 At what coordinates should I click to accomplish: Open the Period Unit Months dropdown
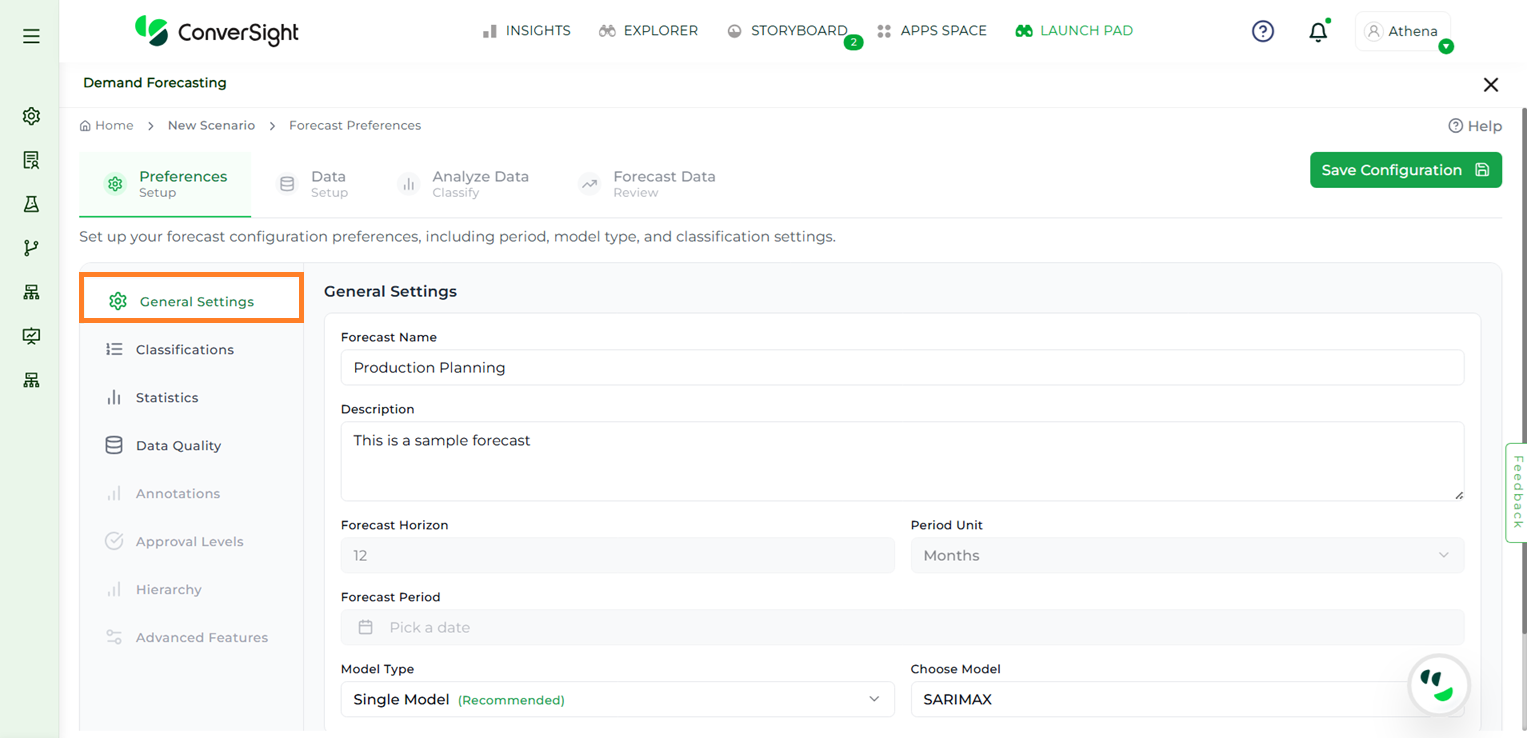pos(1186,555)
